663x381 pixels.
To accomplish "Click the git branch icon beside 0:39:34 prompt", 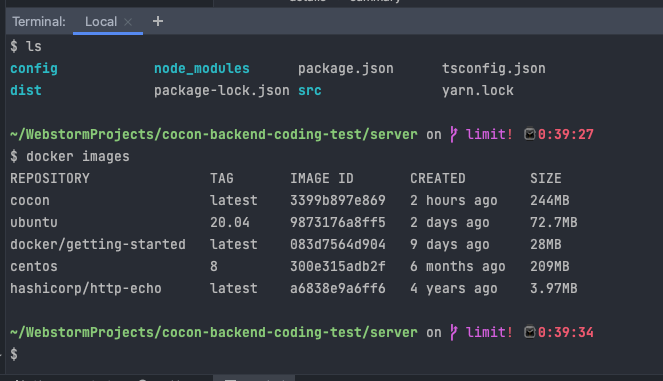I will click(454, 332).
